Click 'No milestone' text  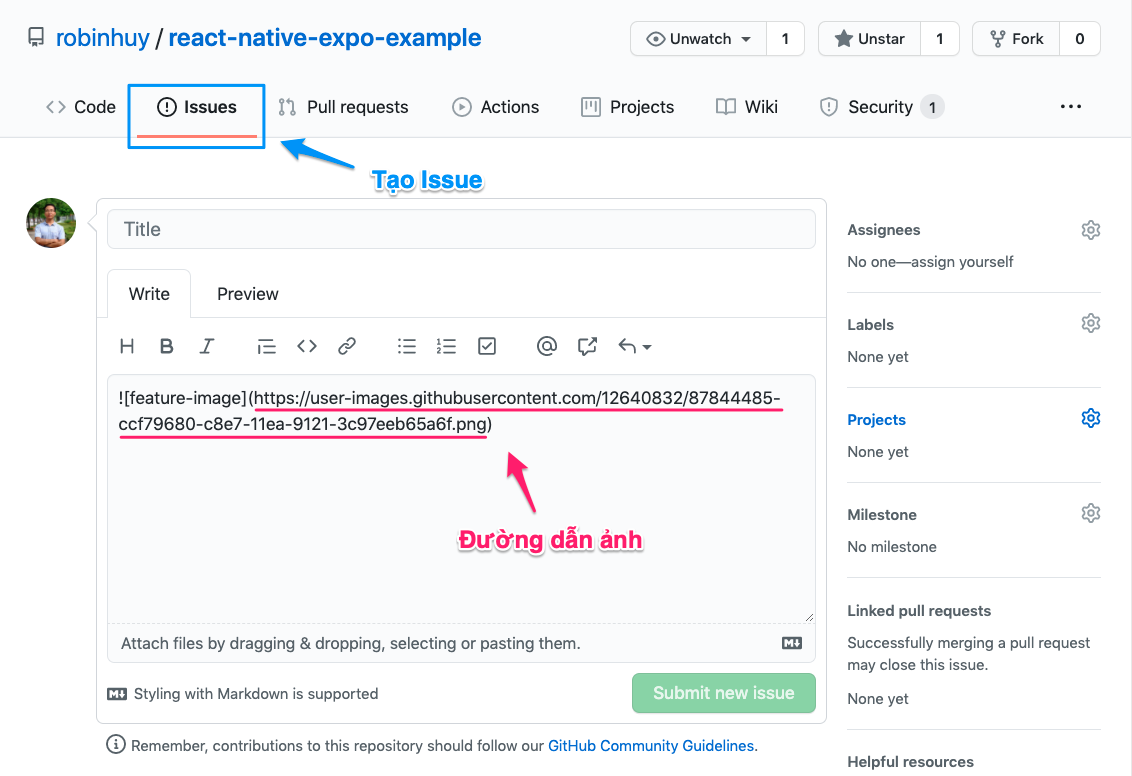[x=892, y=546]
